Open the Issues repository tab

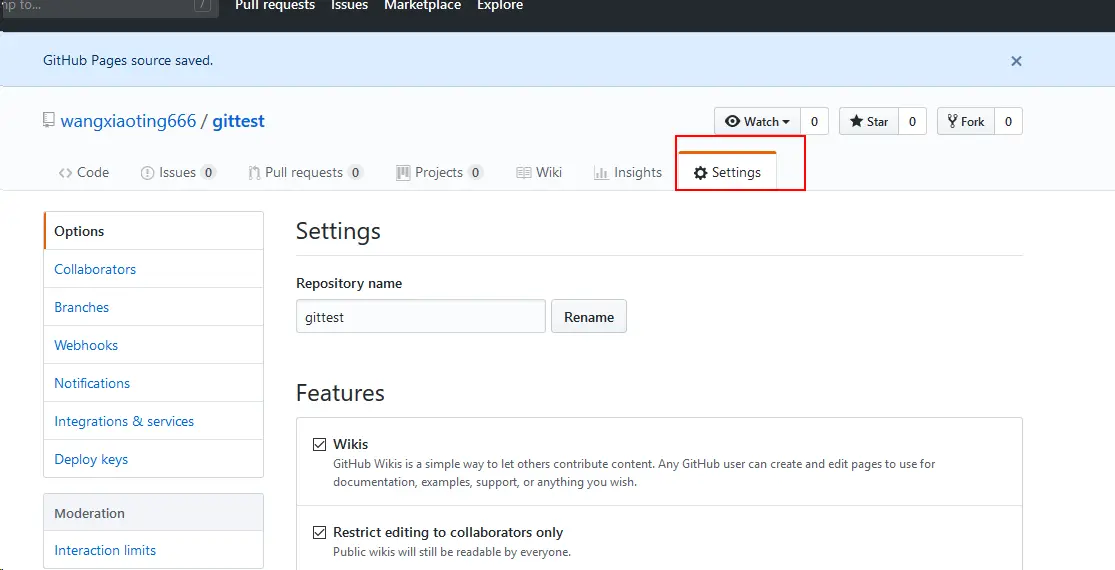[178, 173]
